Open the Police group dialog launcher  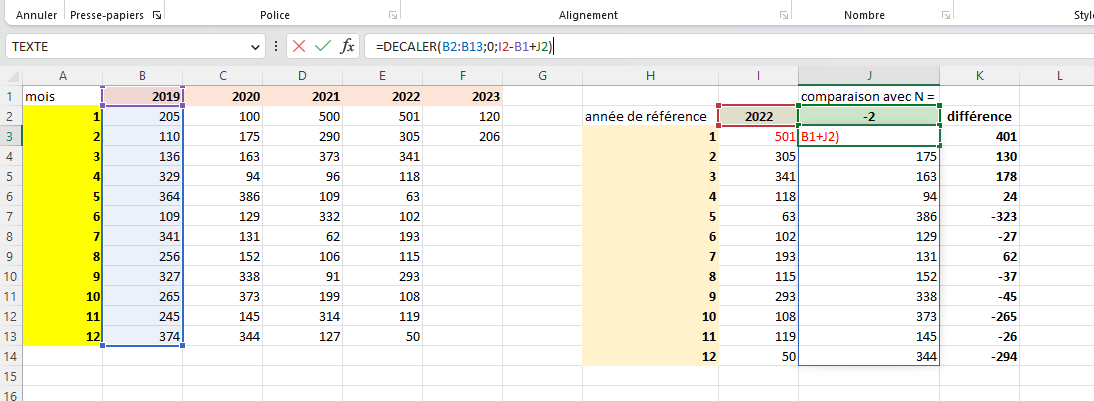(x=391, y=16)
